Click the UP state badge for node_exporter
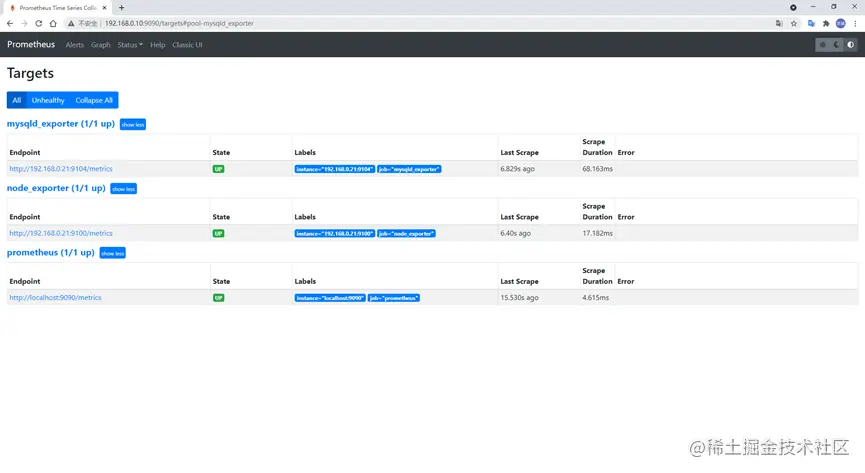Viewport: 865px width, 473px height. click(218, 233)
